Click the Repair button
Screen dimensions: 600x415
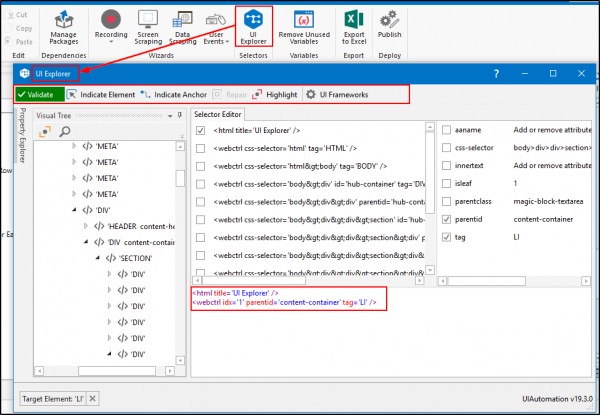(x=230, y=94)
